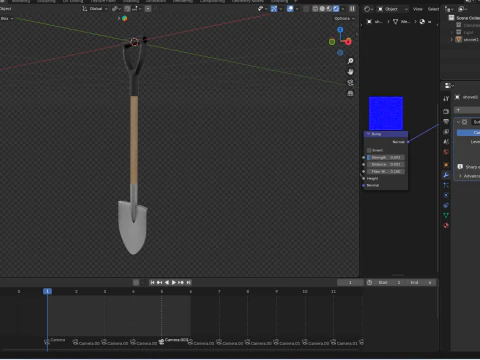Collapse the Subdivision modifier panel
Image resolution: width=480 pixels, height=360 pixels.
(459, 122)
